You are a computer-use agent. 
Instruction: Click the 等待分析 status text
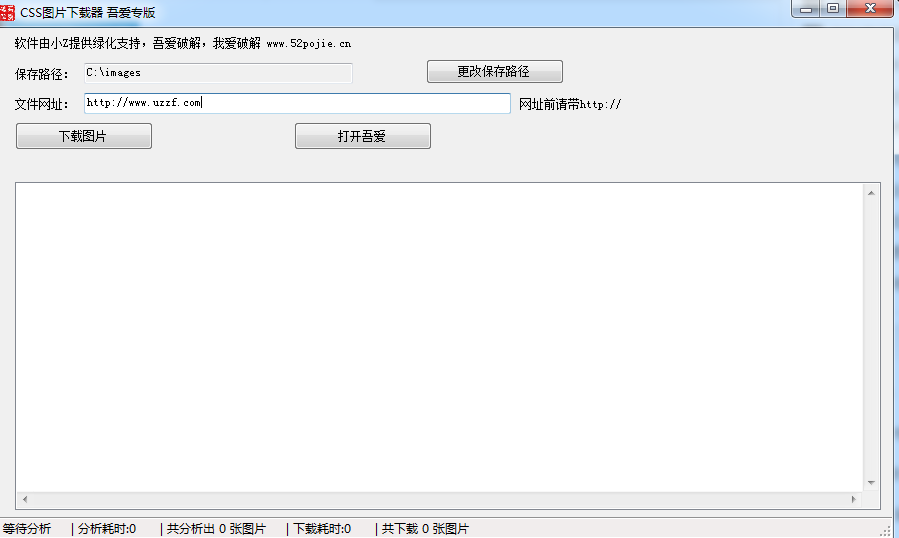[27, 529]
